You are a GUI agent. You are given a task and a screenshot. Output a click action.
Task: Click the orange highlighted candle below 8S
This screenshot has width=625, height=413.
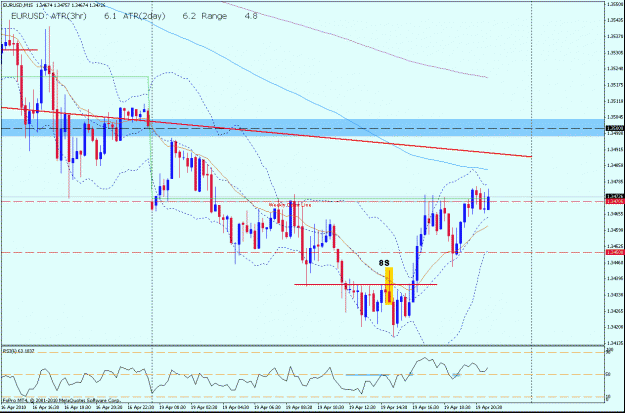click(389, 286)
